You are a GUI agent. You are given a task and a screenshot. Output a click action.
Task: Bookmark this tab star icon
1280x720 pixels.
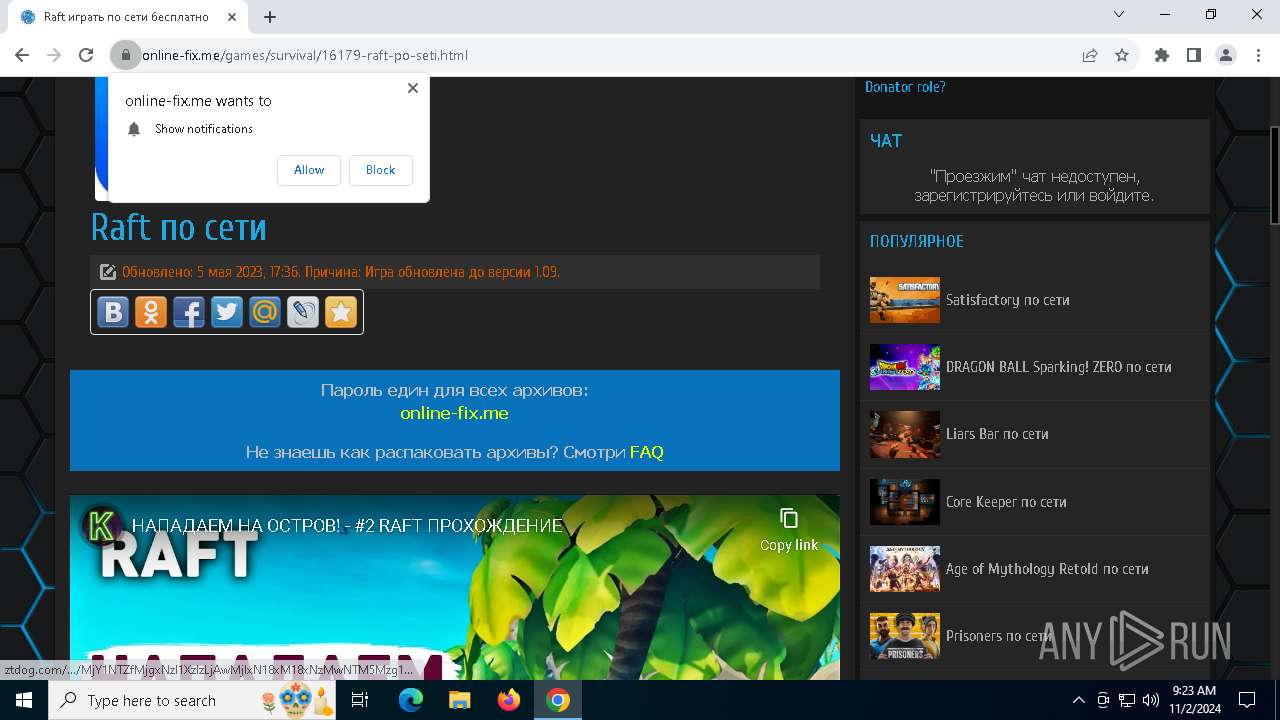click(1122, 55)
